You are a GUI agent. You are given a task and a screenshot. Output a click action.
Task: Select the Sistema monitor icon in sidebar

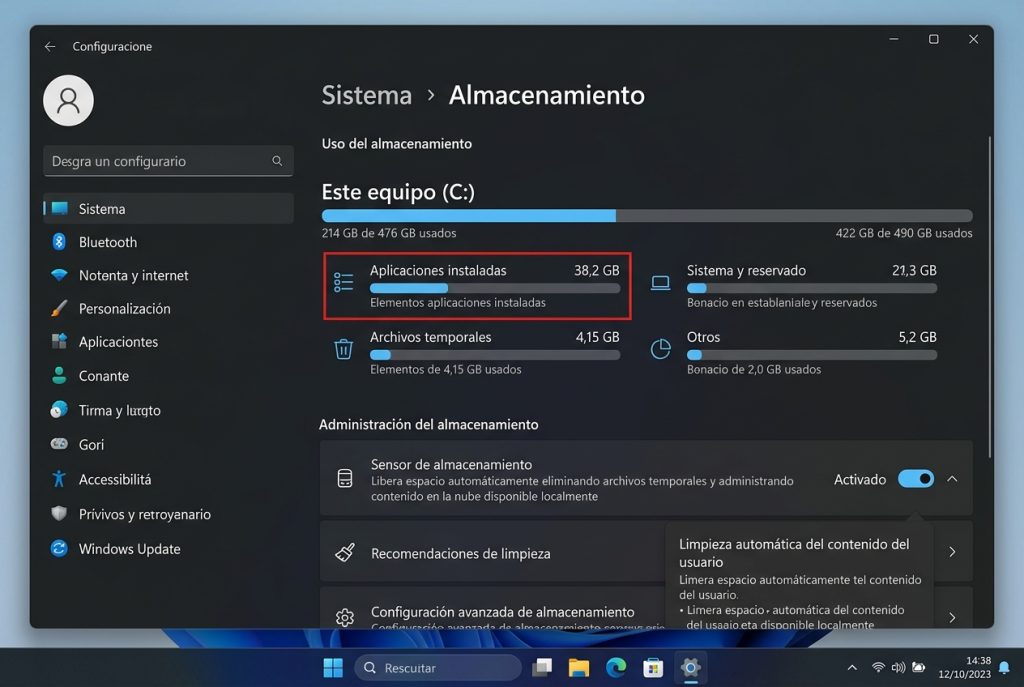click(x=59, y=208)
